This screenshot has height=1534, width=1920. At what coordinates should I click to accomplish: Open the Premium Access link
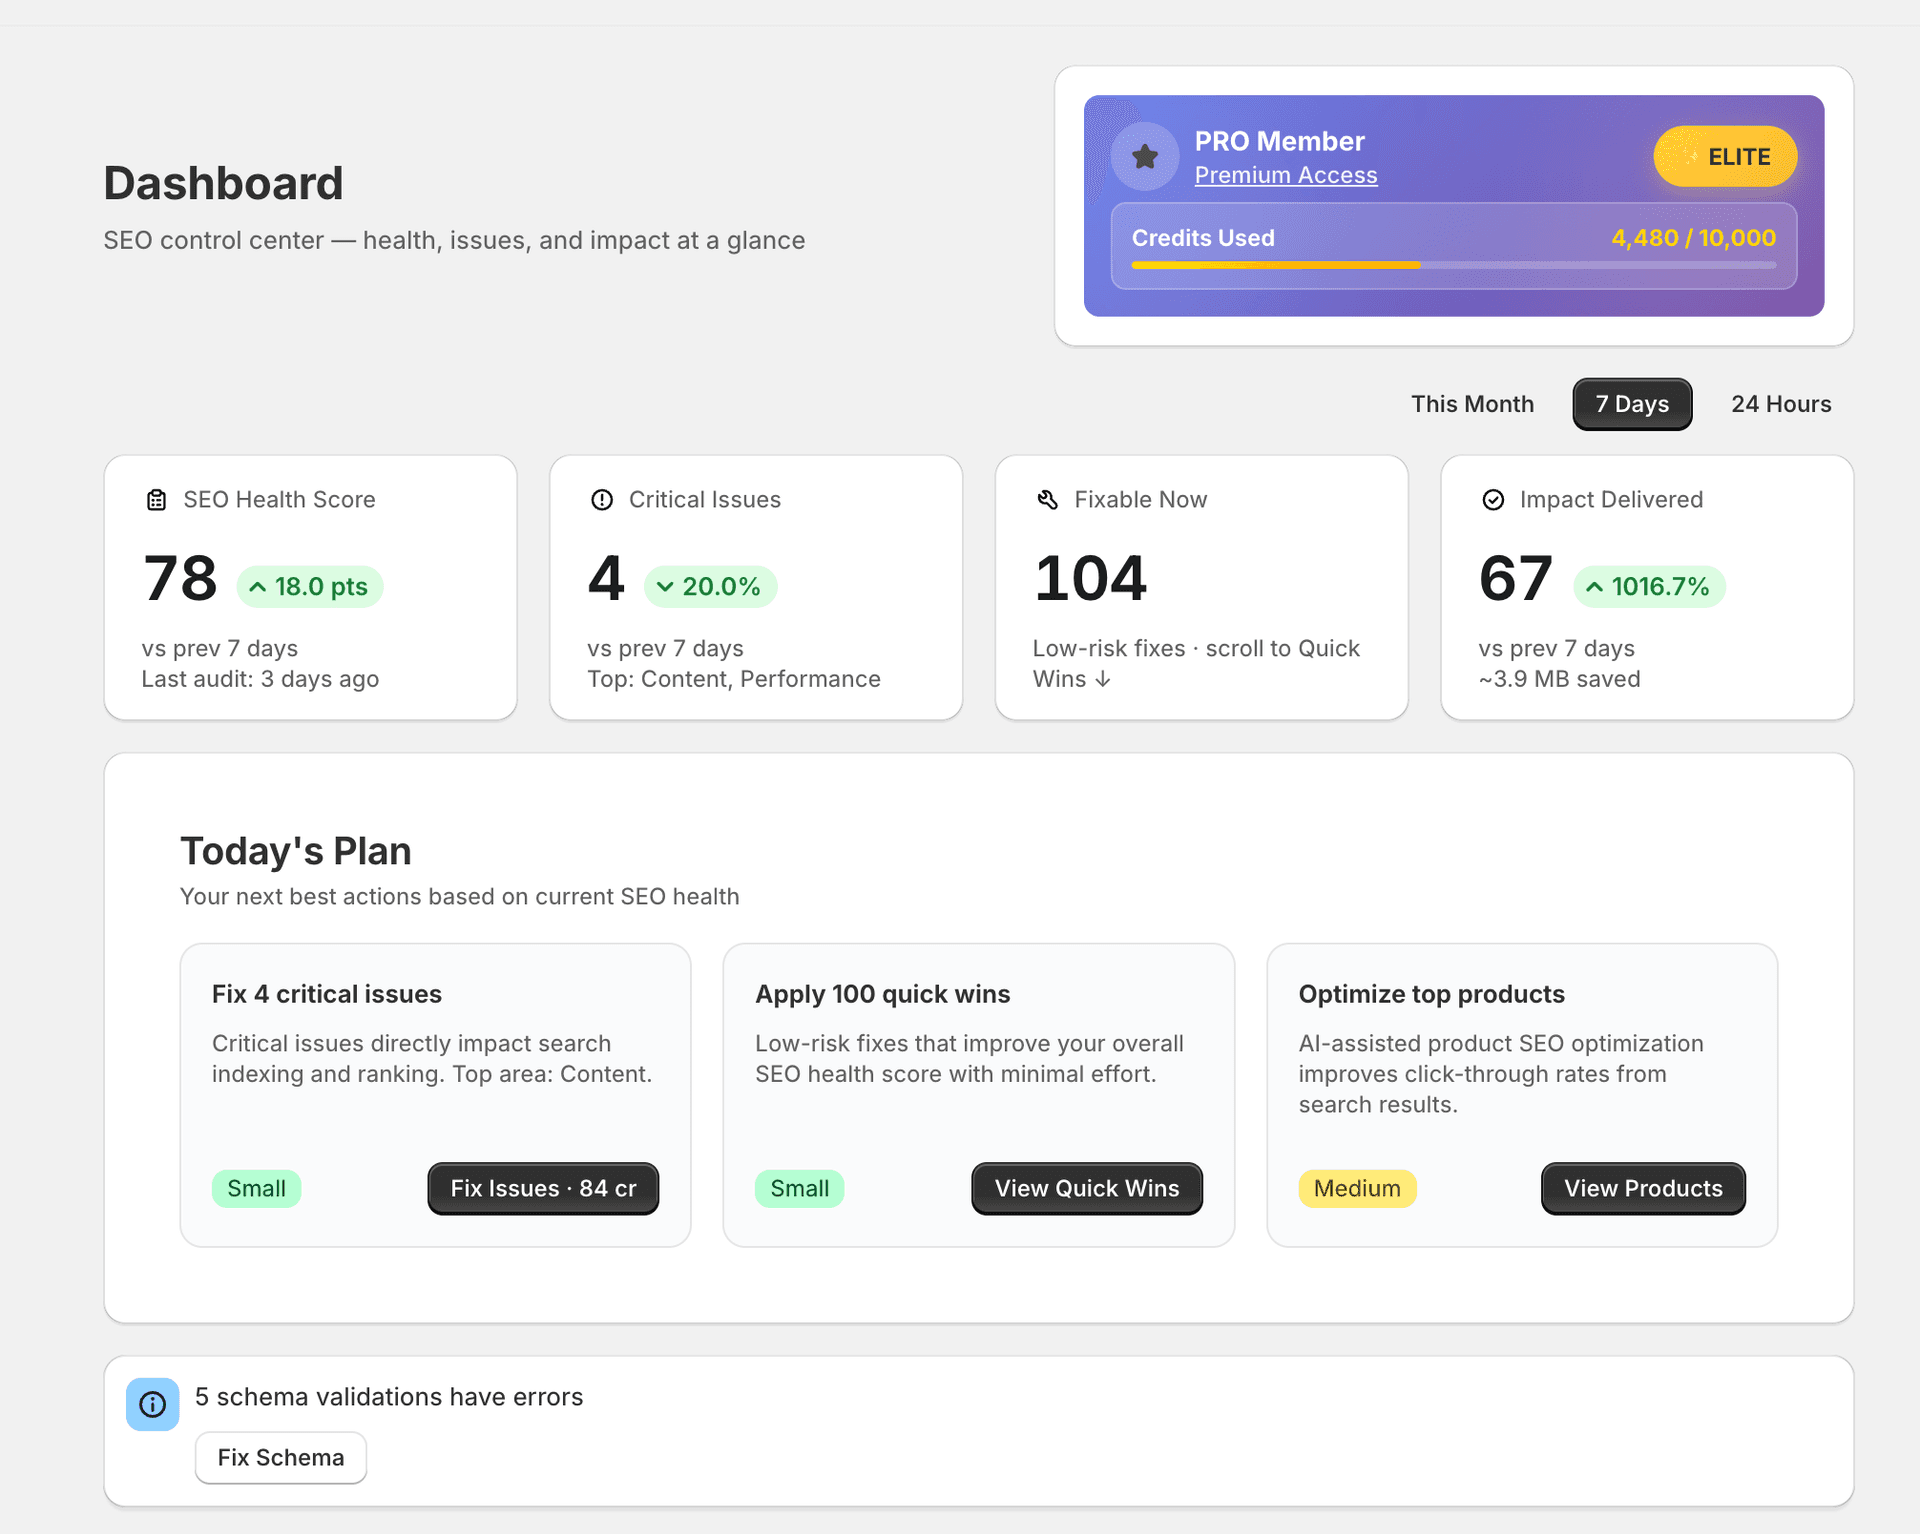click(x=1286, y=174)
